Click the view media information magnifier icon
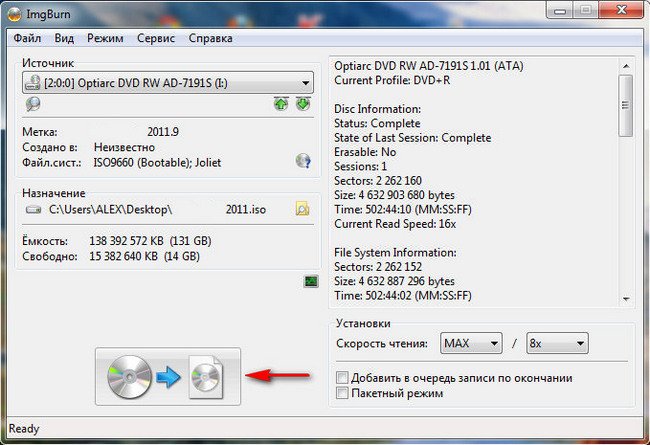 coord(33,104)
